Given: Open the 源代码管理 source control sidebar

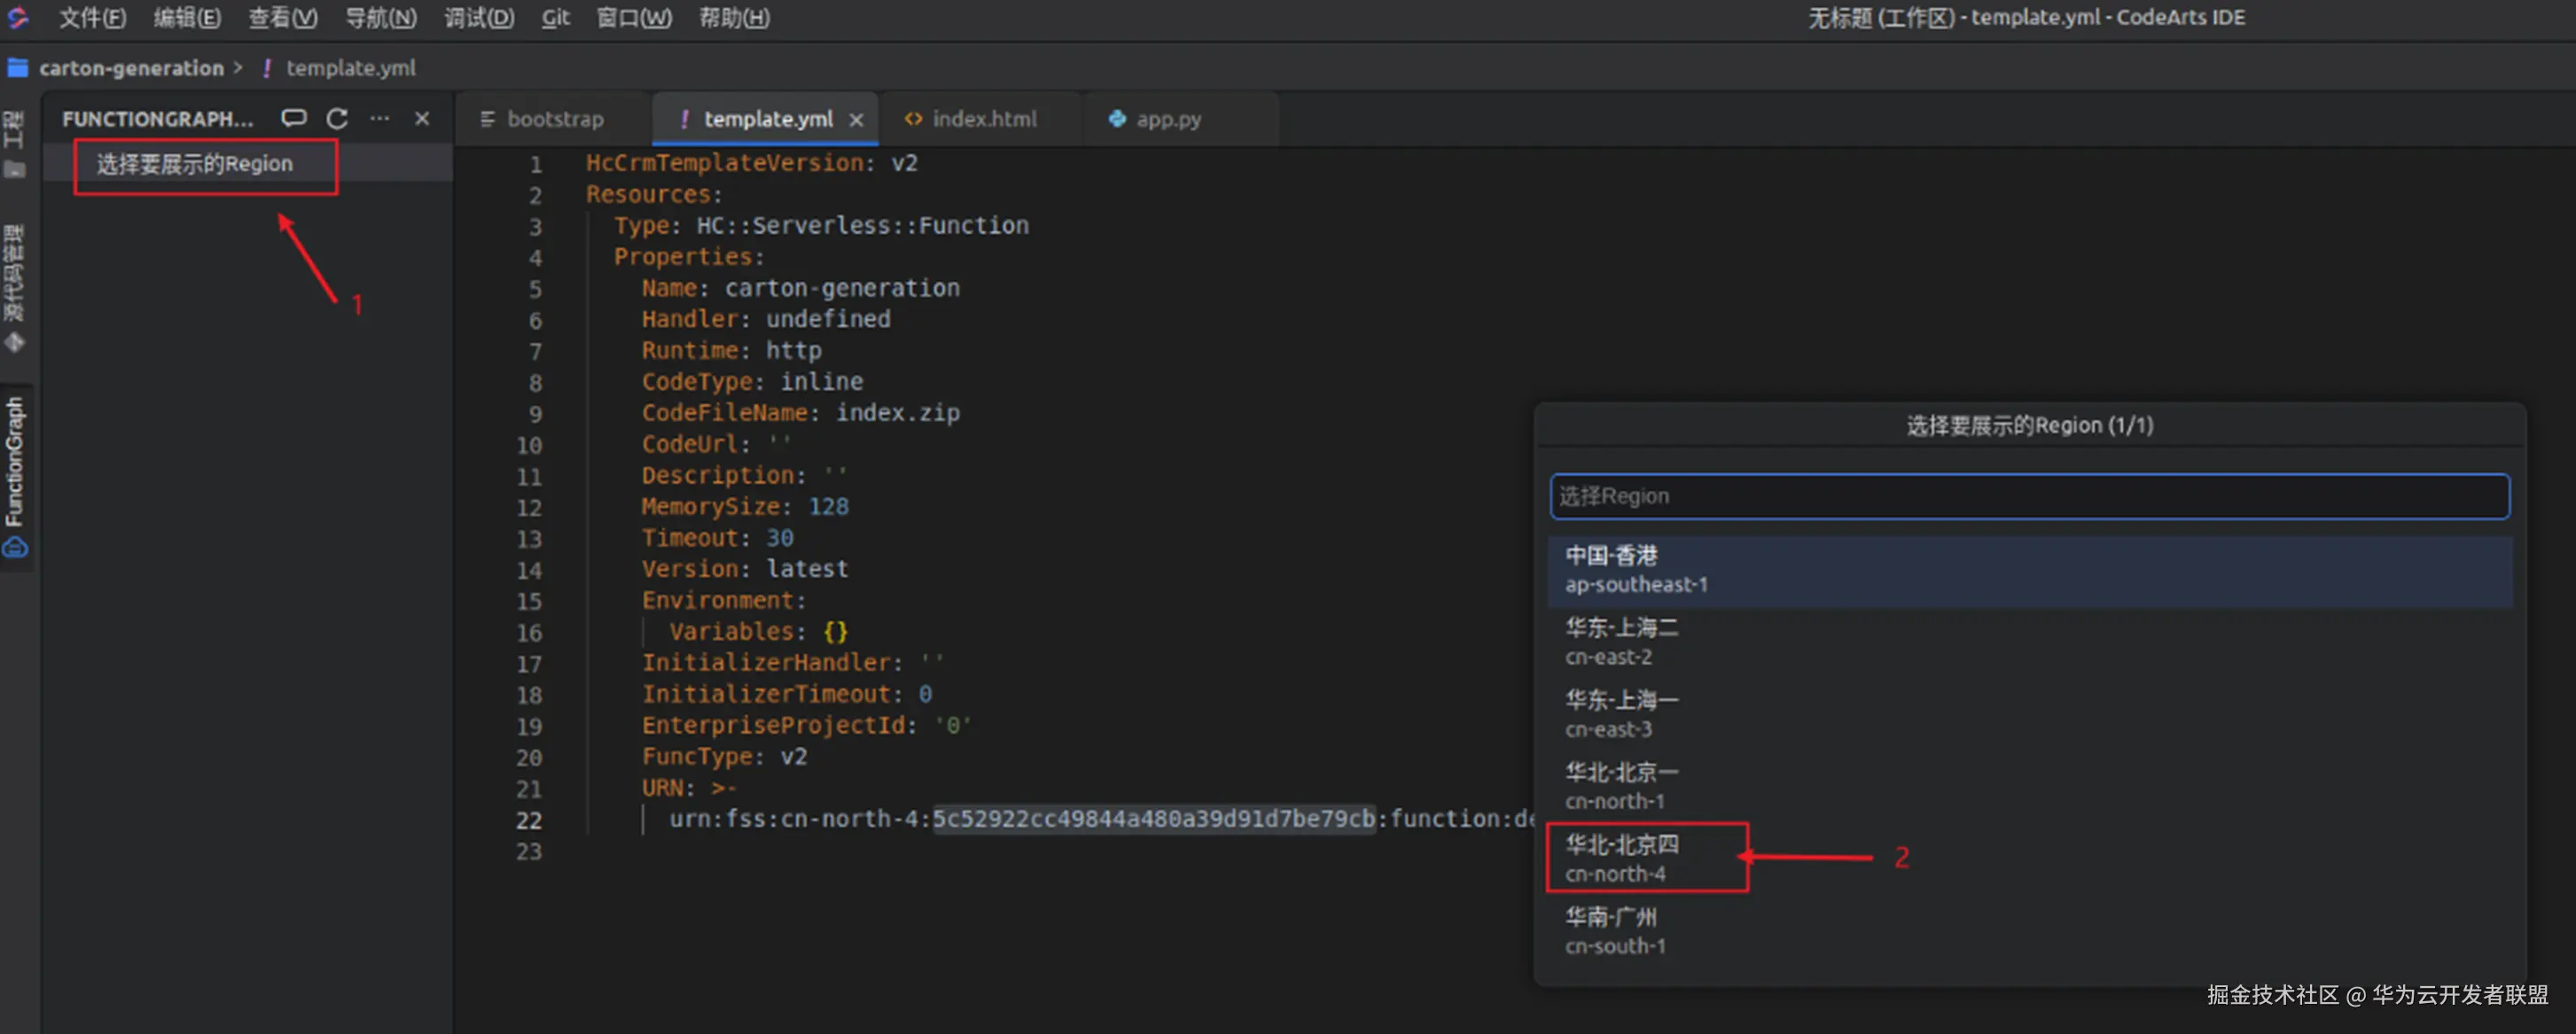Looking at the screenshot, I should pyautogui.click(x=14, y=285).
